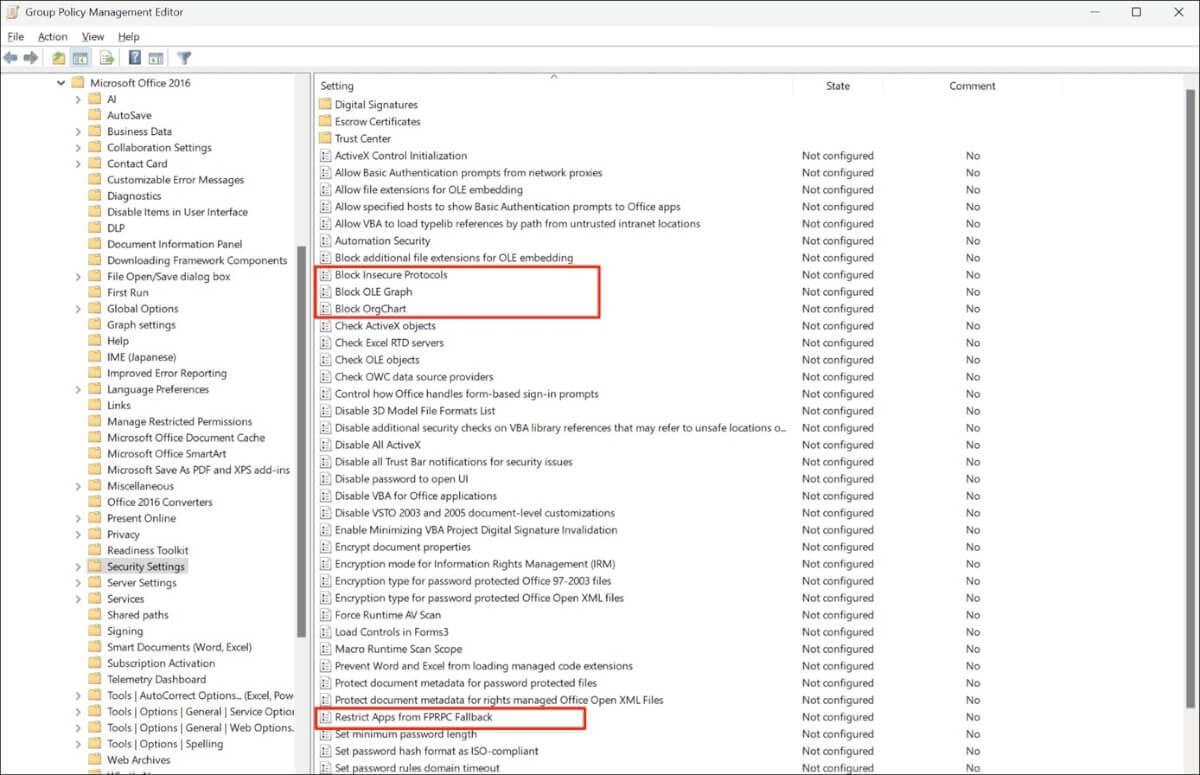Expand the Collaboration Settings node

point(79,147)
